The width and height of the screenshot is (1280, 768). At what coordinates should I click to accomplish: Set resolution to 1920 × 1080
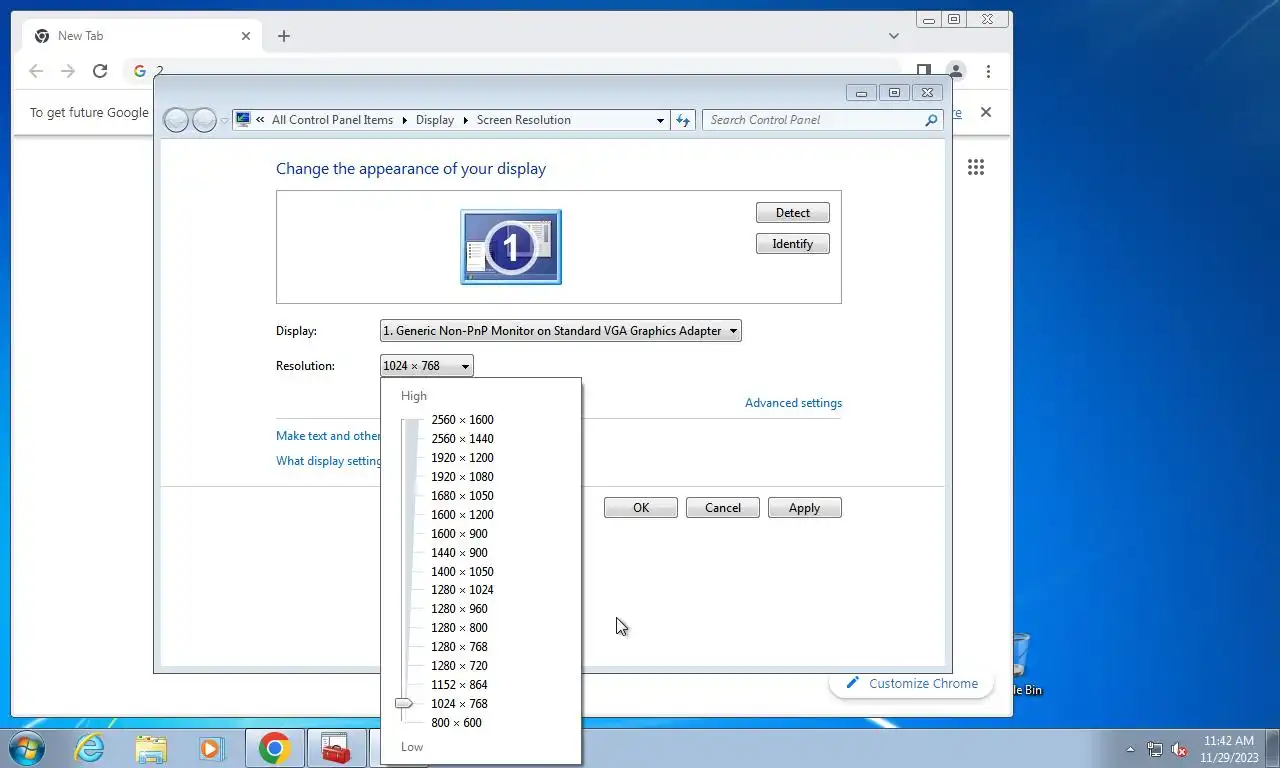(462, 477)
